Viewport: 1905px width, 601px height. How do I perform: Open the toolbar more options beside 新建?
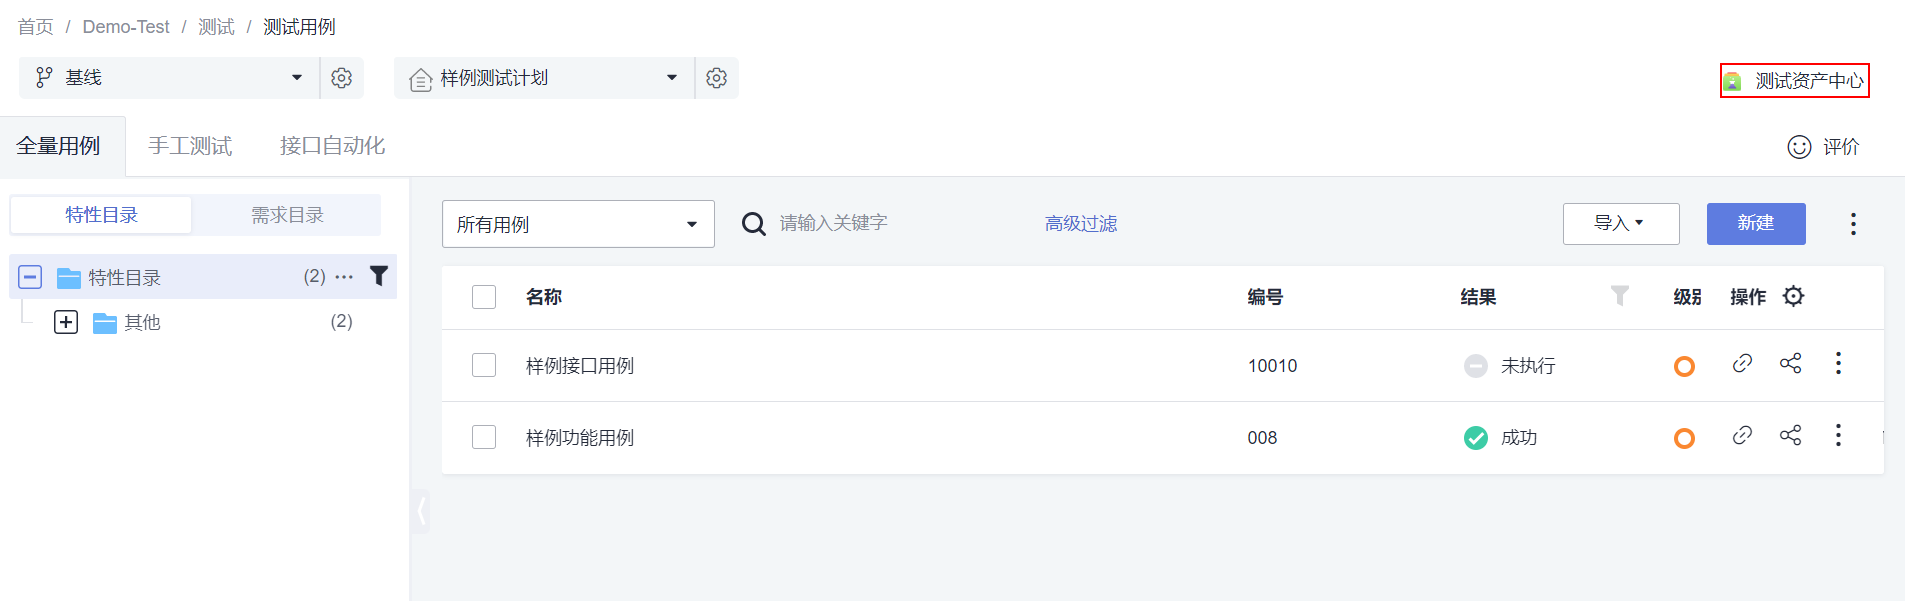pos(1853,224)
